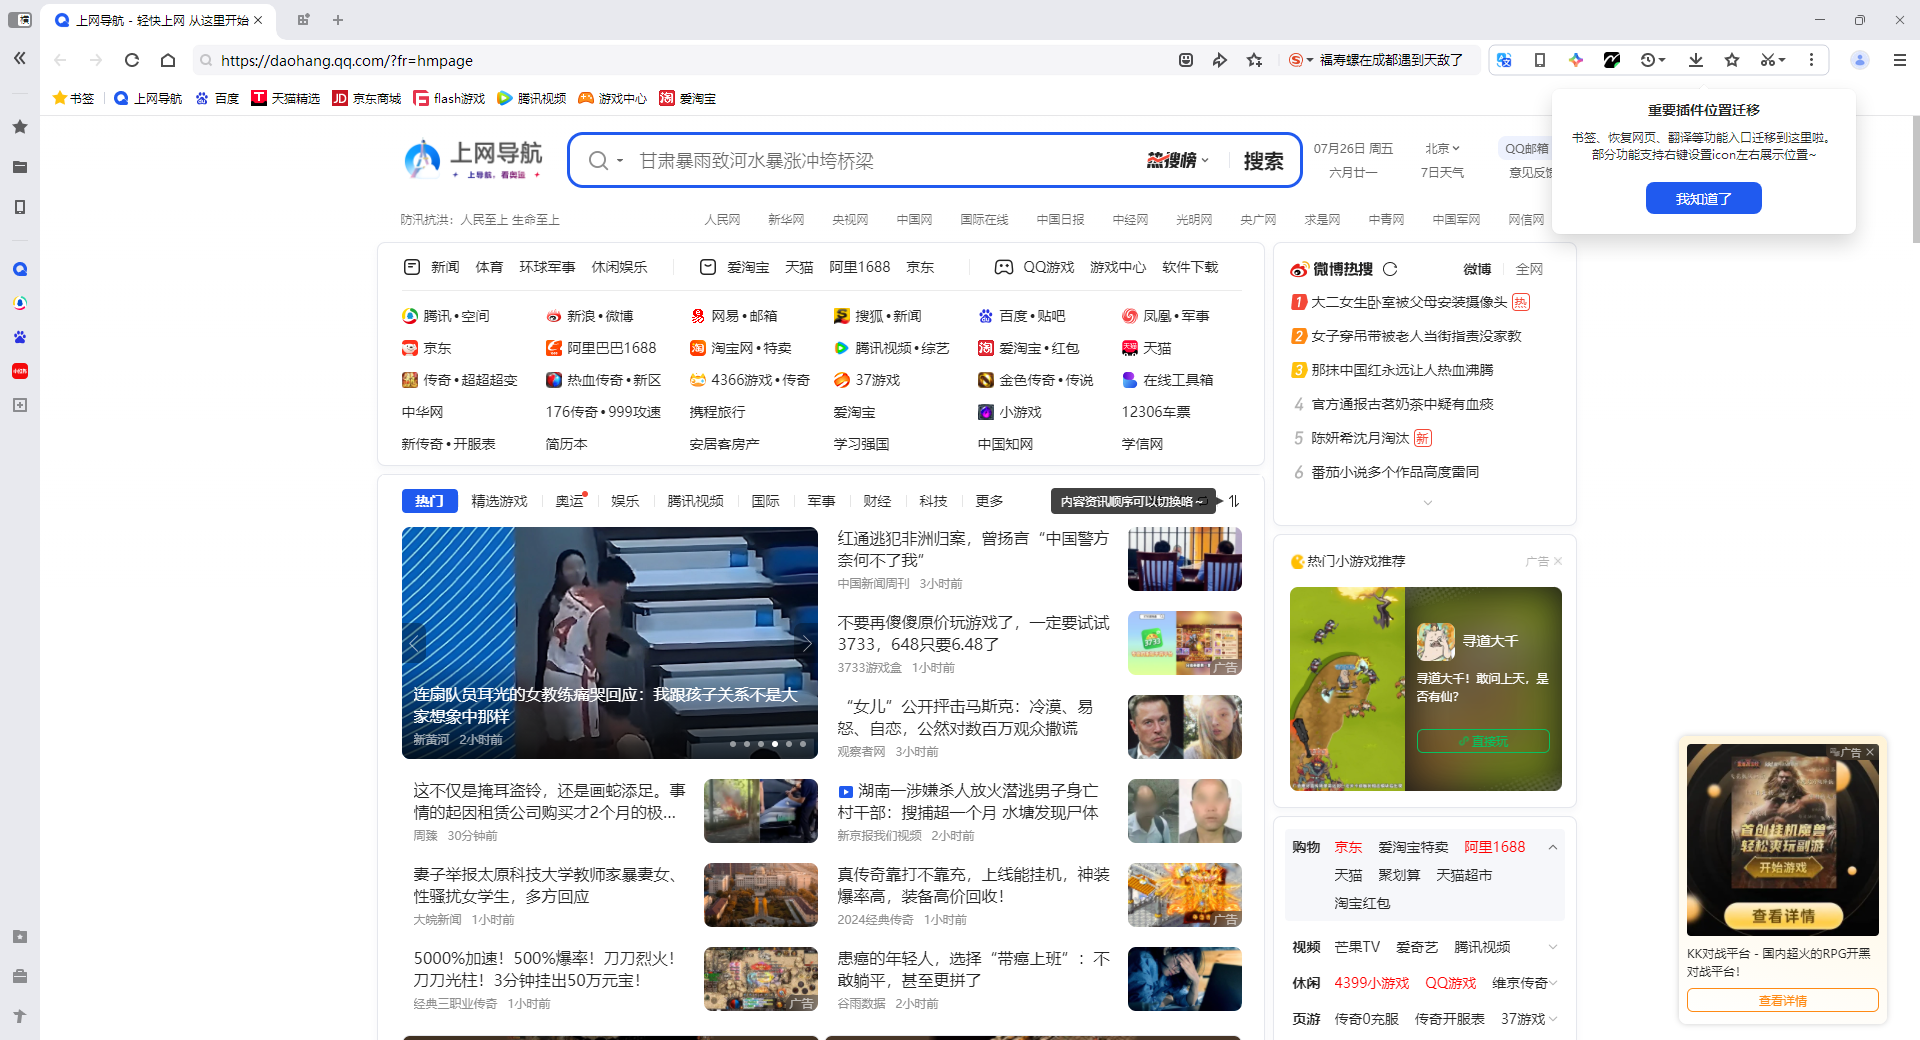Select the 娱乐 news tab

625,501
